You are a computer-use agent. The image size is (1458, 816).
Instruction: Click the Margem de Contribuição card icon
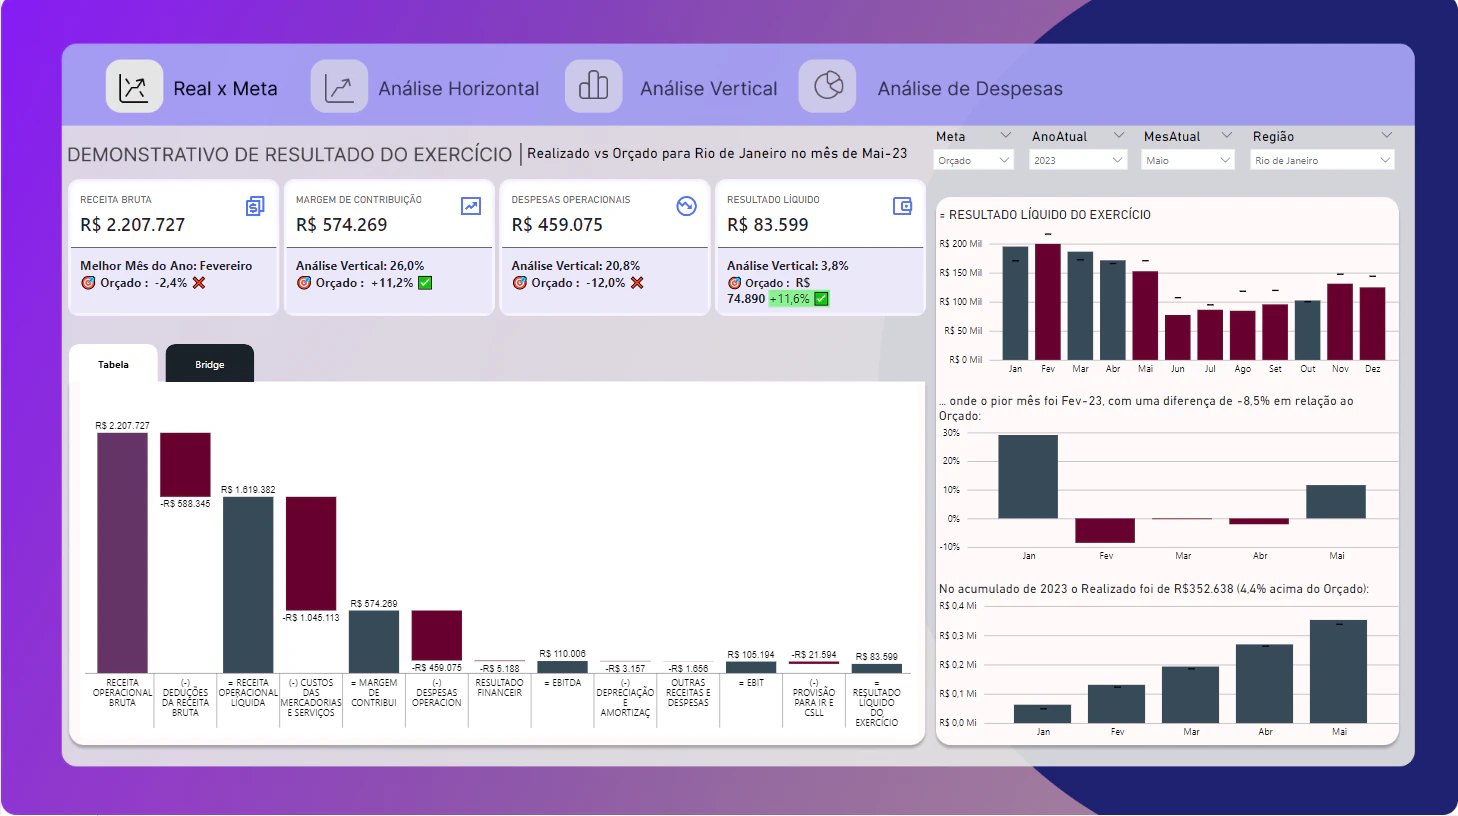point(471,206)
